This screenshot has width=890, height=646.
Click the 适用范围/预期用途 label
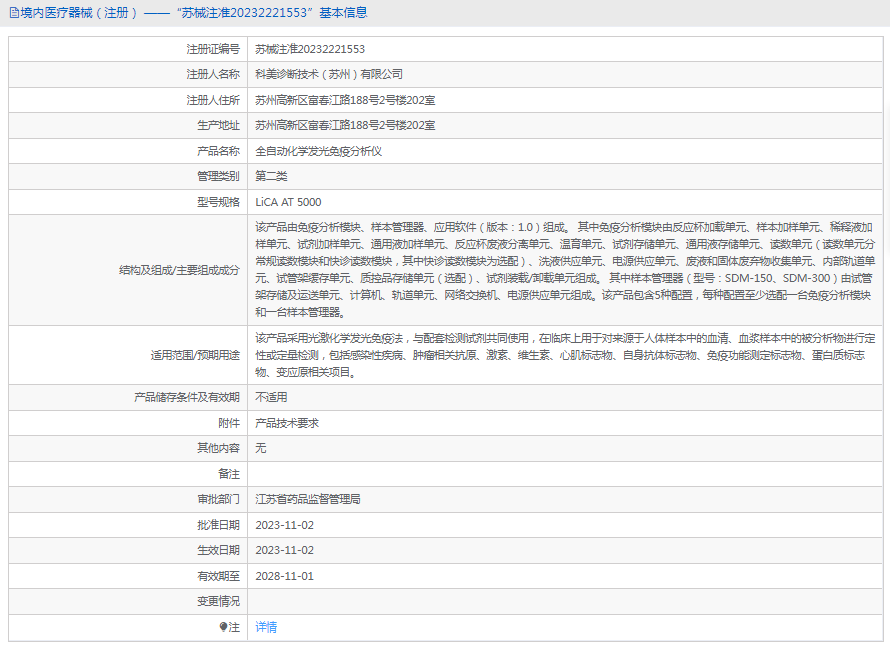coord(195,355)
